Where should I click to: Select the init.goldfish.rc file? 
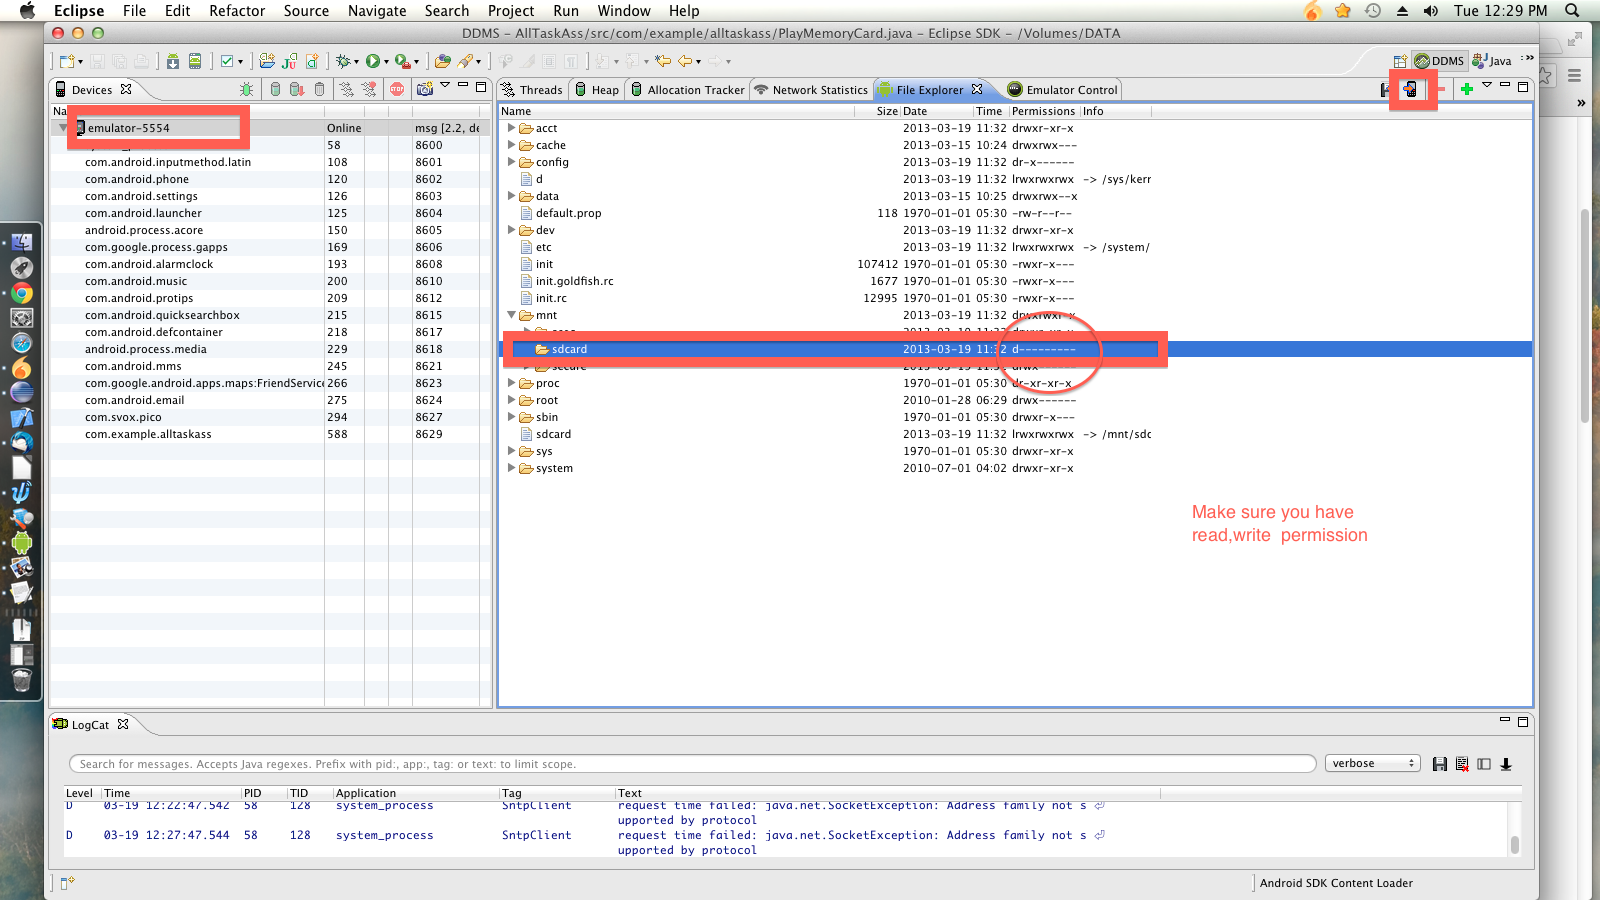click(574, 281)
